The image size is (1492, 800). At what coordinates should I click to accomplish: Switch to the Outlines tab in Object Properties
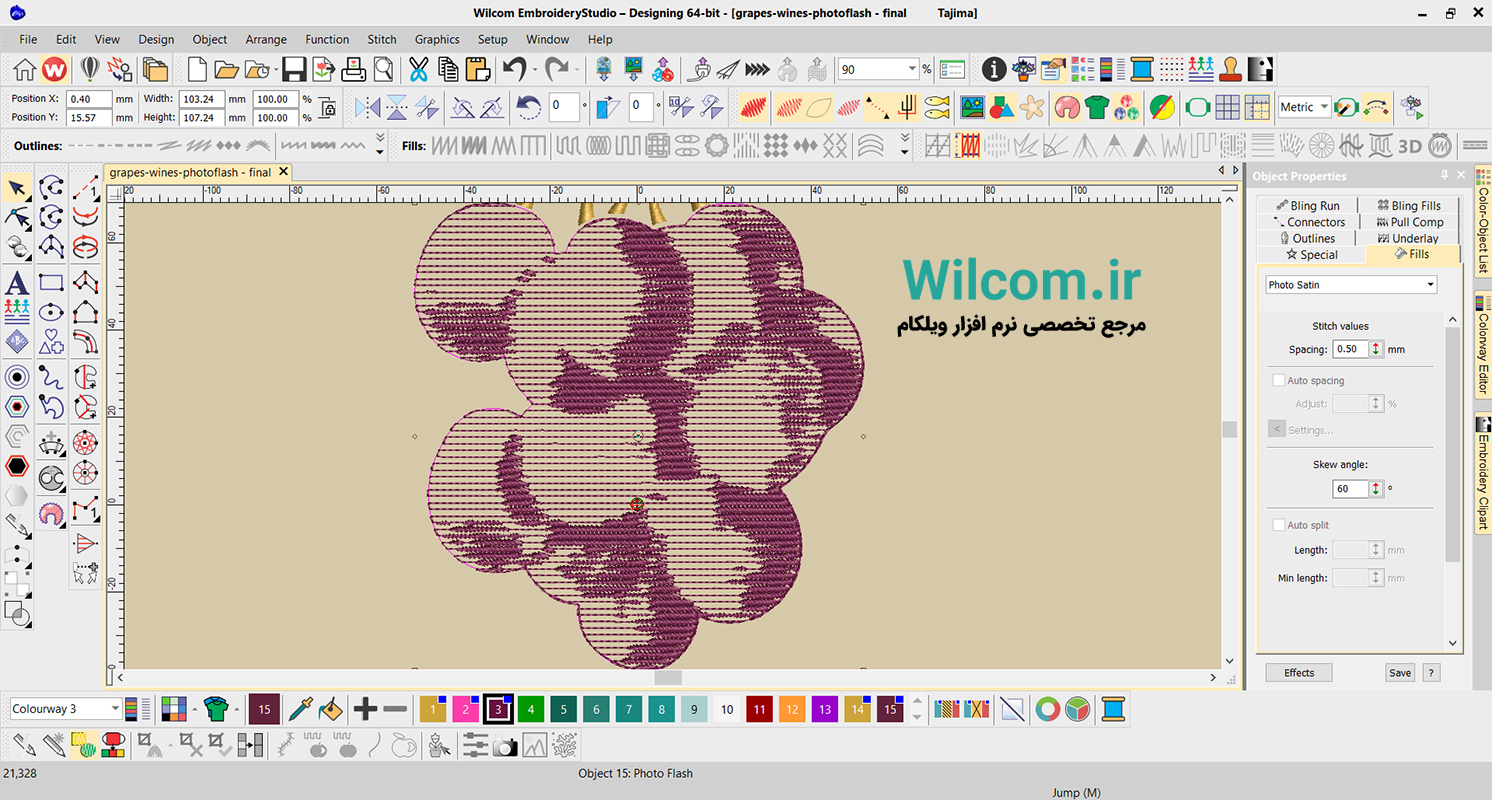[x=1308, y=238]
